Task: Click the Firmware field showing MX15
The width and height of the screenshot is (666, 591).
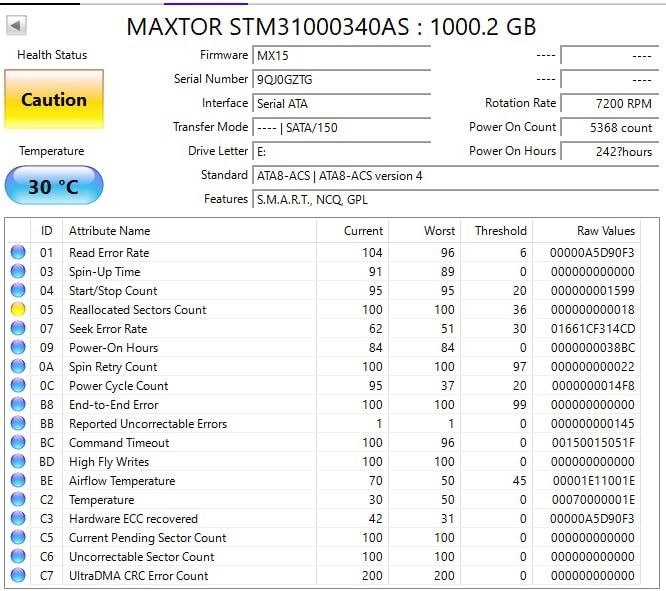Action: [341, 56]
